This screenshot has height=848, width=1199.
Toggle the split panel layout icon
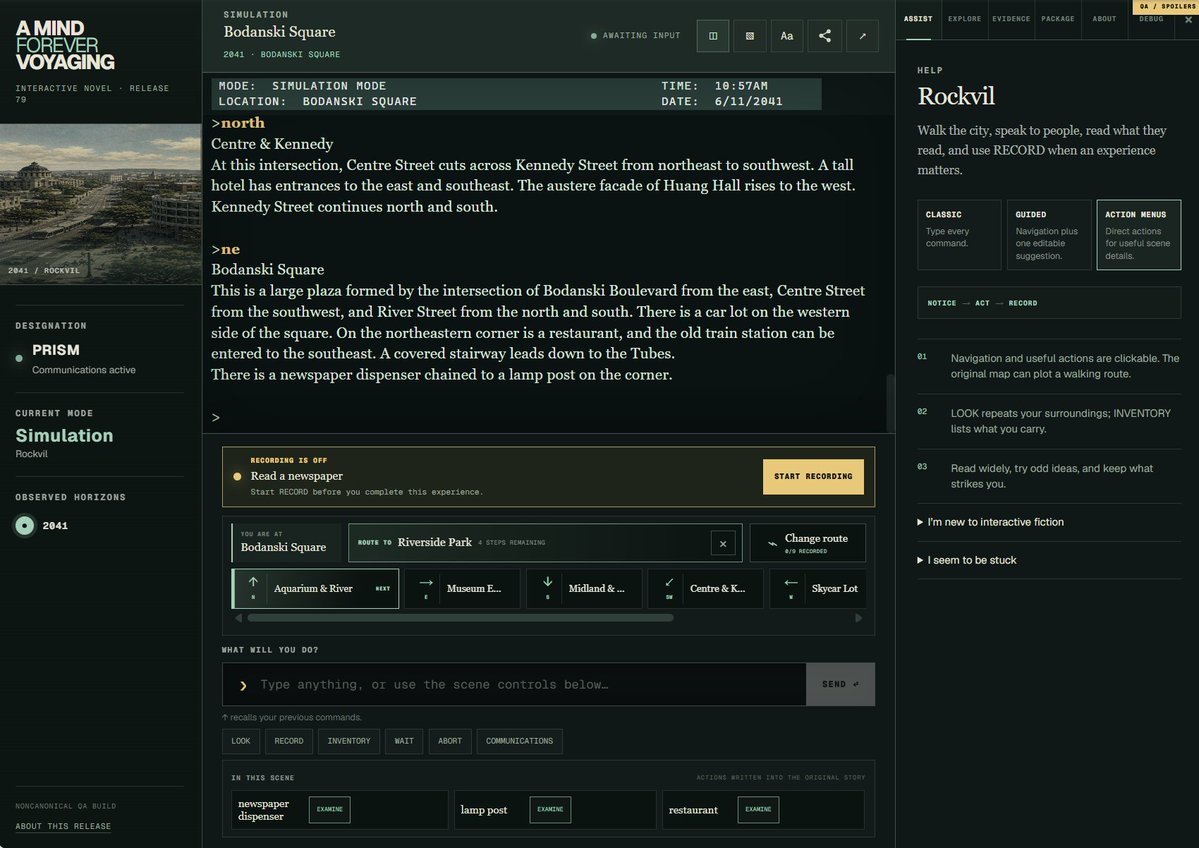(x=713, y=36)
